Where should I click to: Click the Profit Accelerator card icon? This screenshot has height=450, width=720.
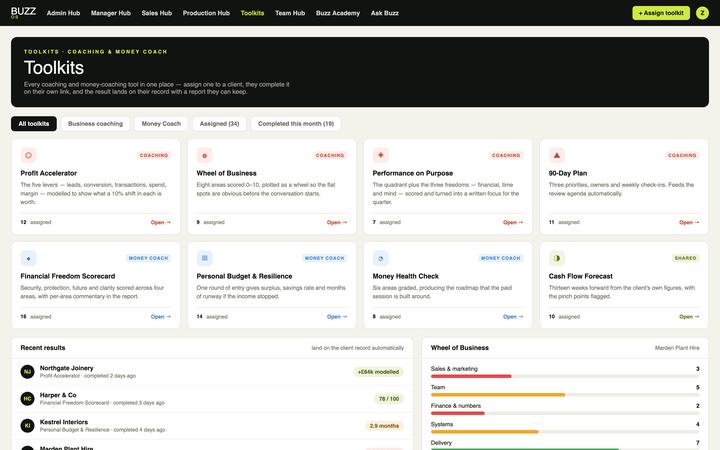(x=28, y=155)
